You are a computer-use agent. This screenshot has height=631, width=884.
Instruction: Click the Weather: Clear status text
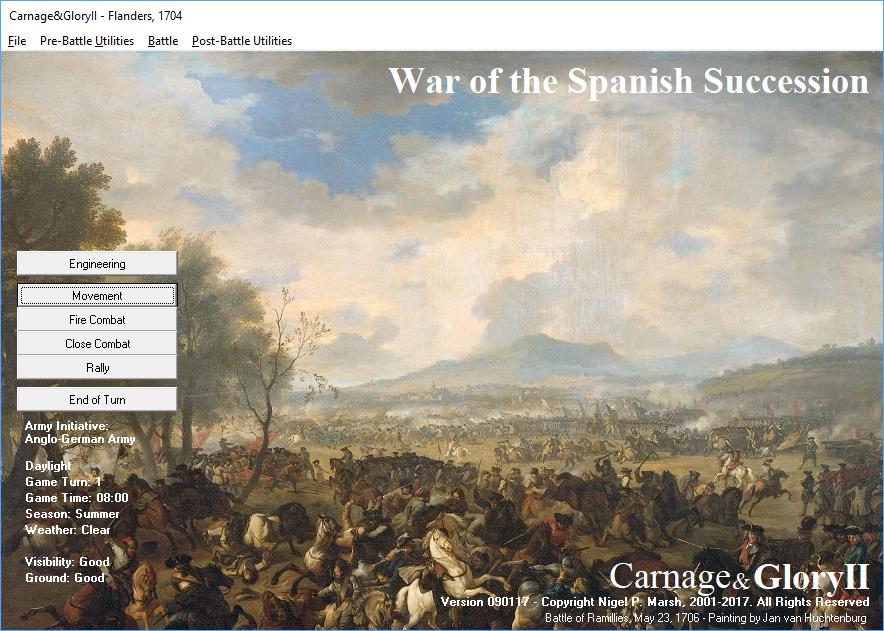click(68, 530)
